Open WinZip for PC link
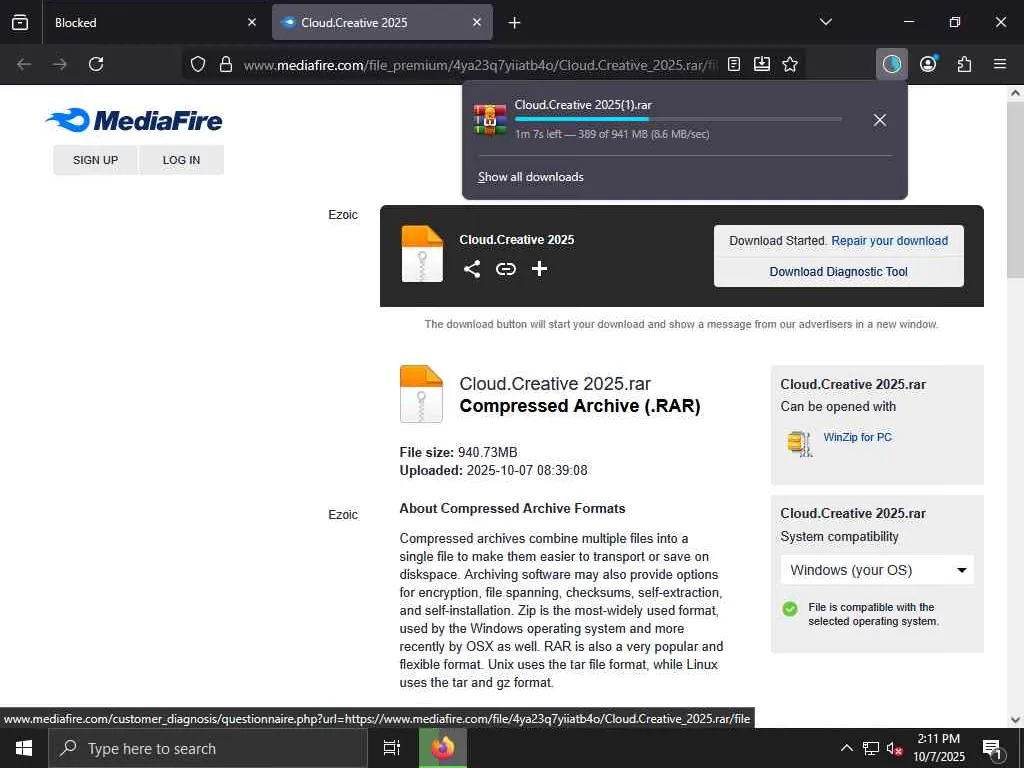1024x768 pixels. point(857,437)
